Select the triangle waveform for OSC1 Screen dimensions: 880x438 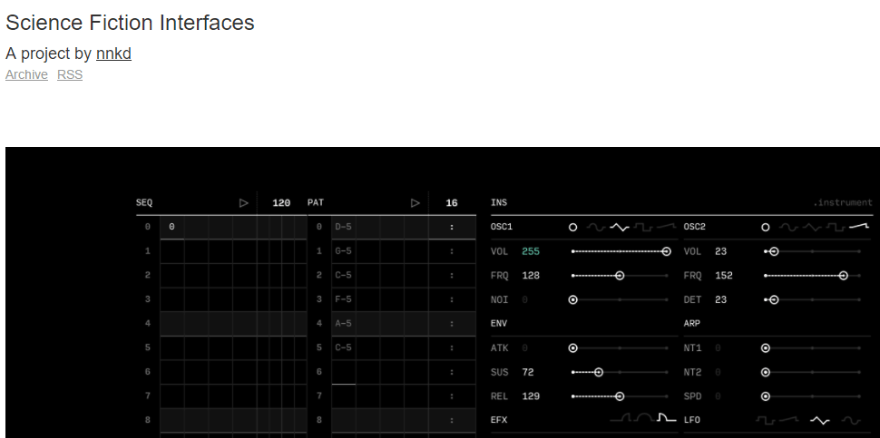click(619, 227)
